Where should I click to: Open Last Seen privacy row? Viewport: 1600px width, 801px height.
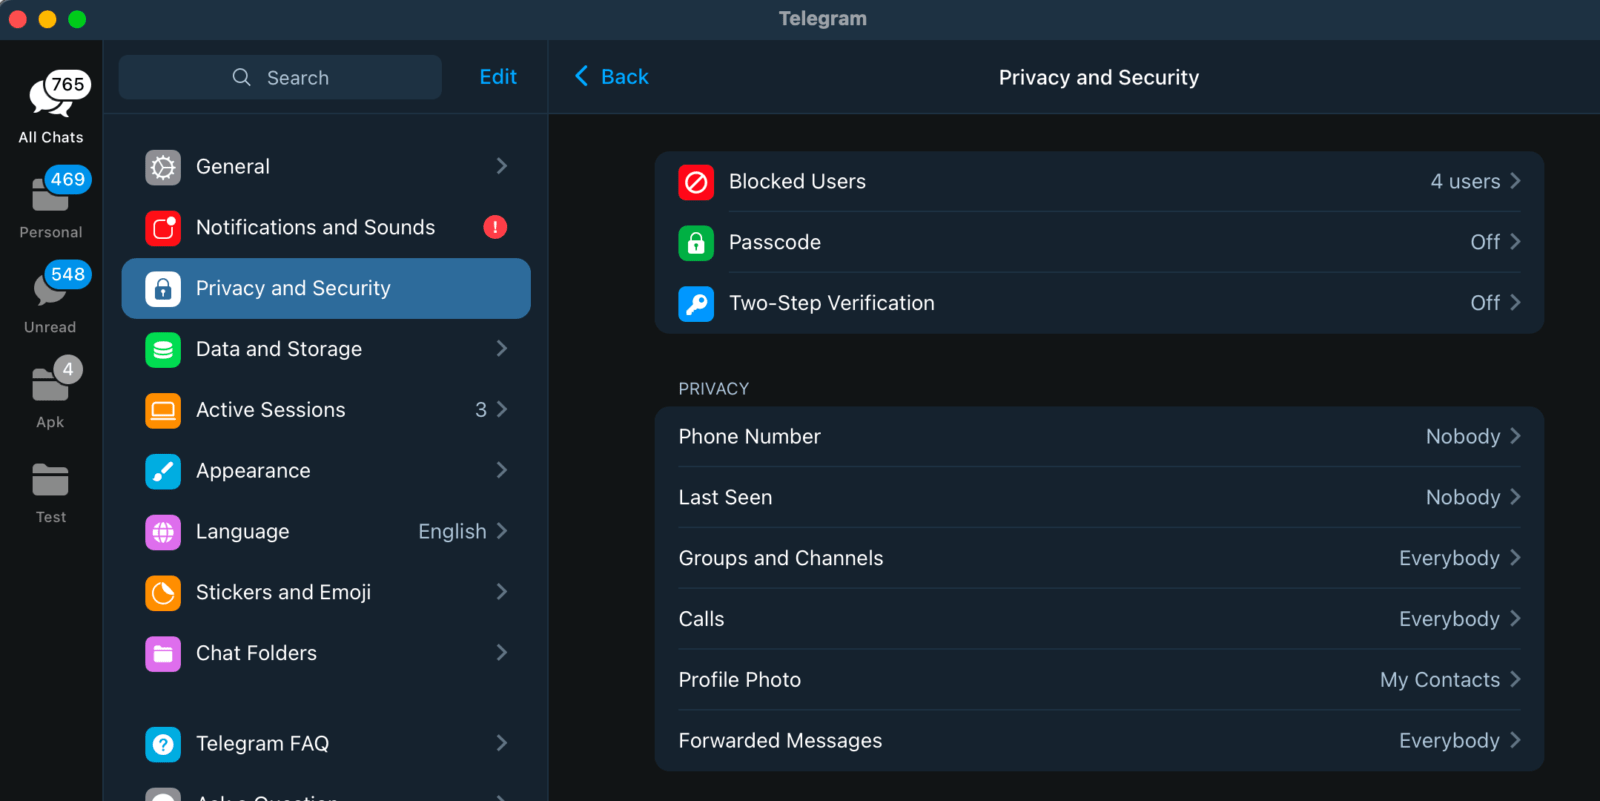(x=1099, y=498)
